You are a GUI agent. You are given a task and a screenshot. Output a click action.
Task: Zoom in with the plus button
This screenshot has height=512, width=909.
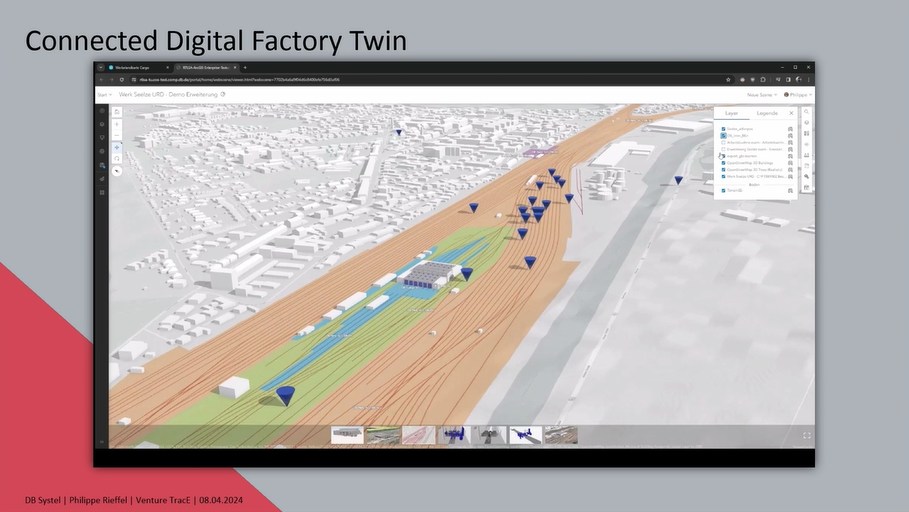[117, 124]
